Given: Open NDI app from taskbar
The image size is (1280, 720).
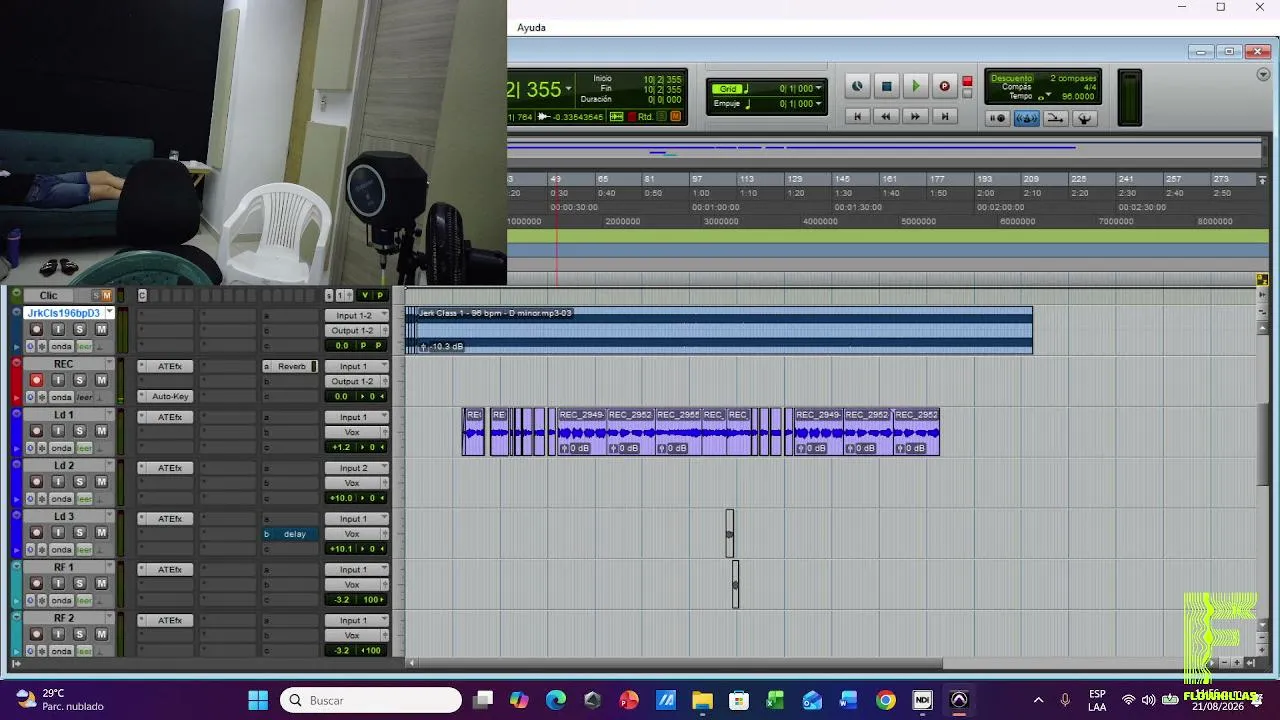Looking at the screenshot, I should pyautogui.click(x=922, y=700).
